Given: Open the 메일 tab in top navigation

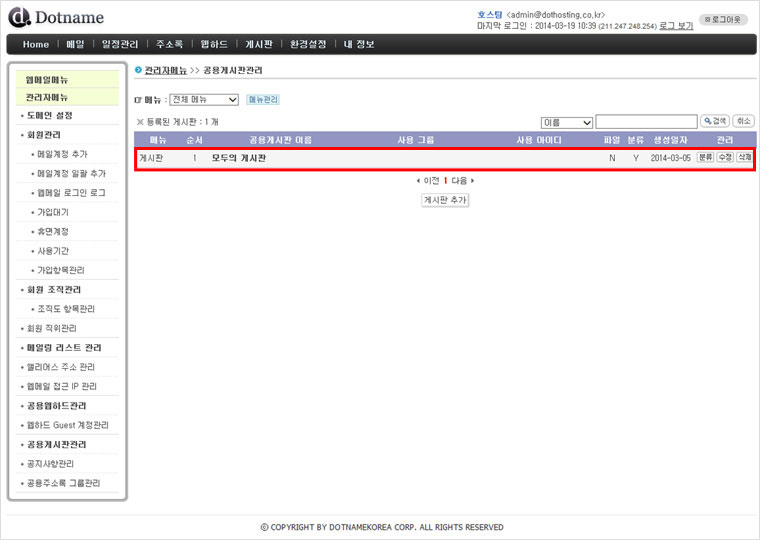Looking at the screenshot, I should click(x=75, y=44).
